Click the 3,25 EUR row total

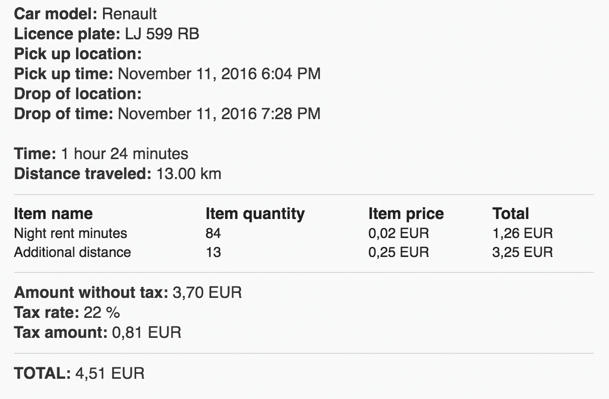coord(522,253)
